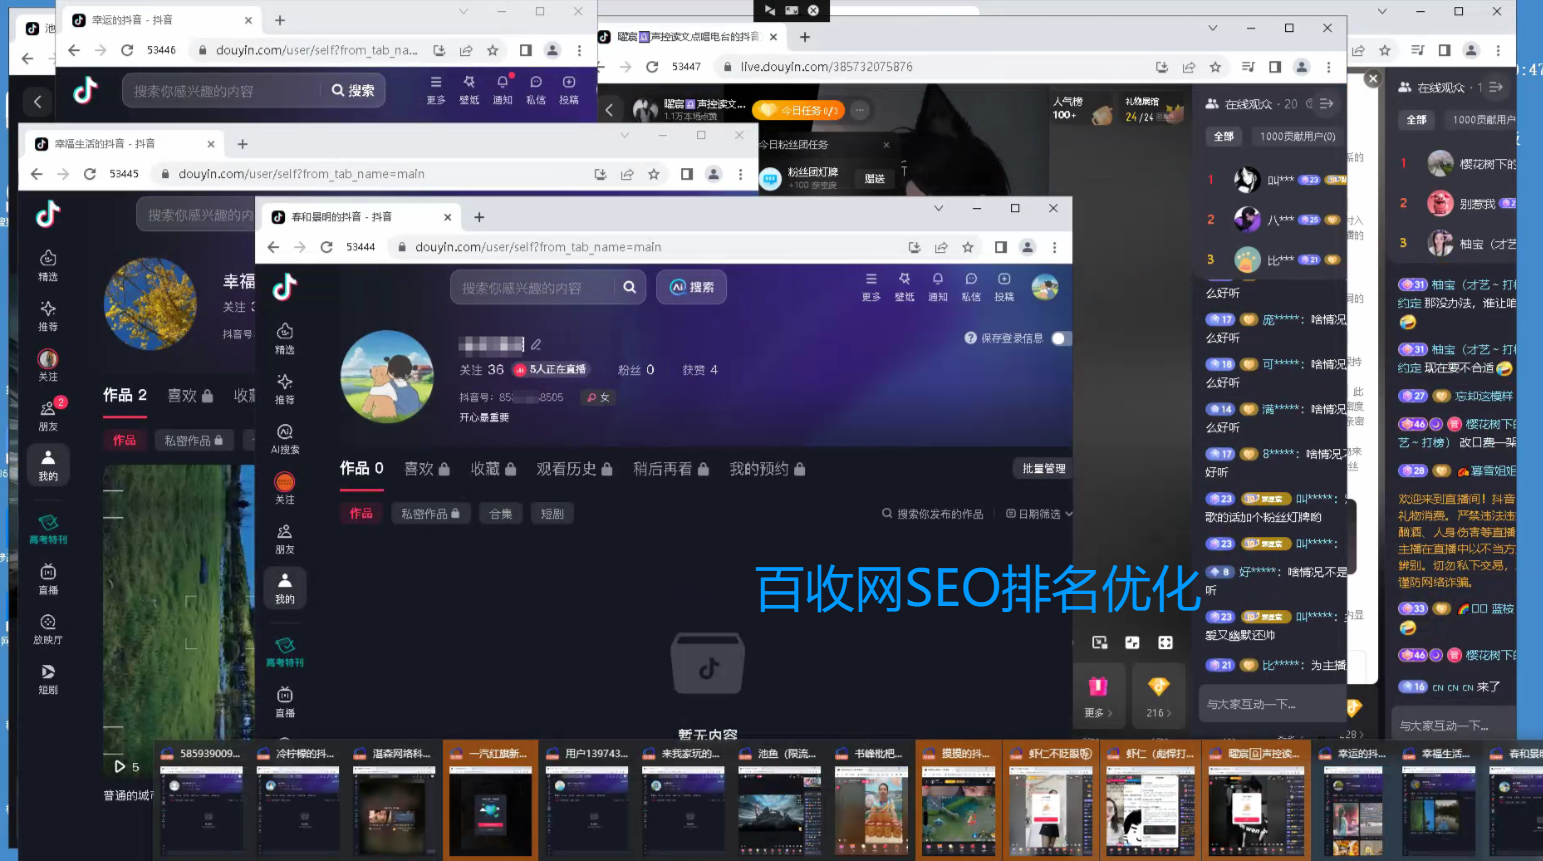Click 搜索你发布的作品 search field

[x=933, y=514]
